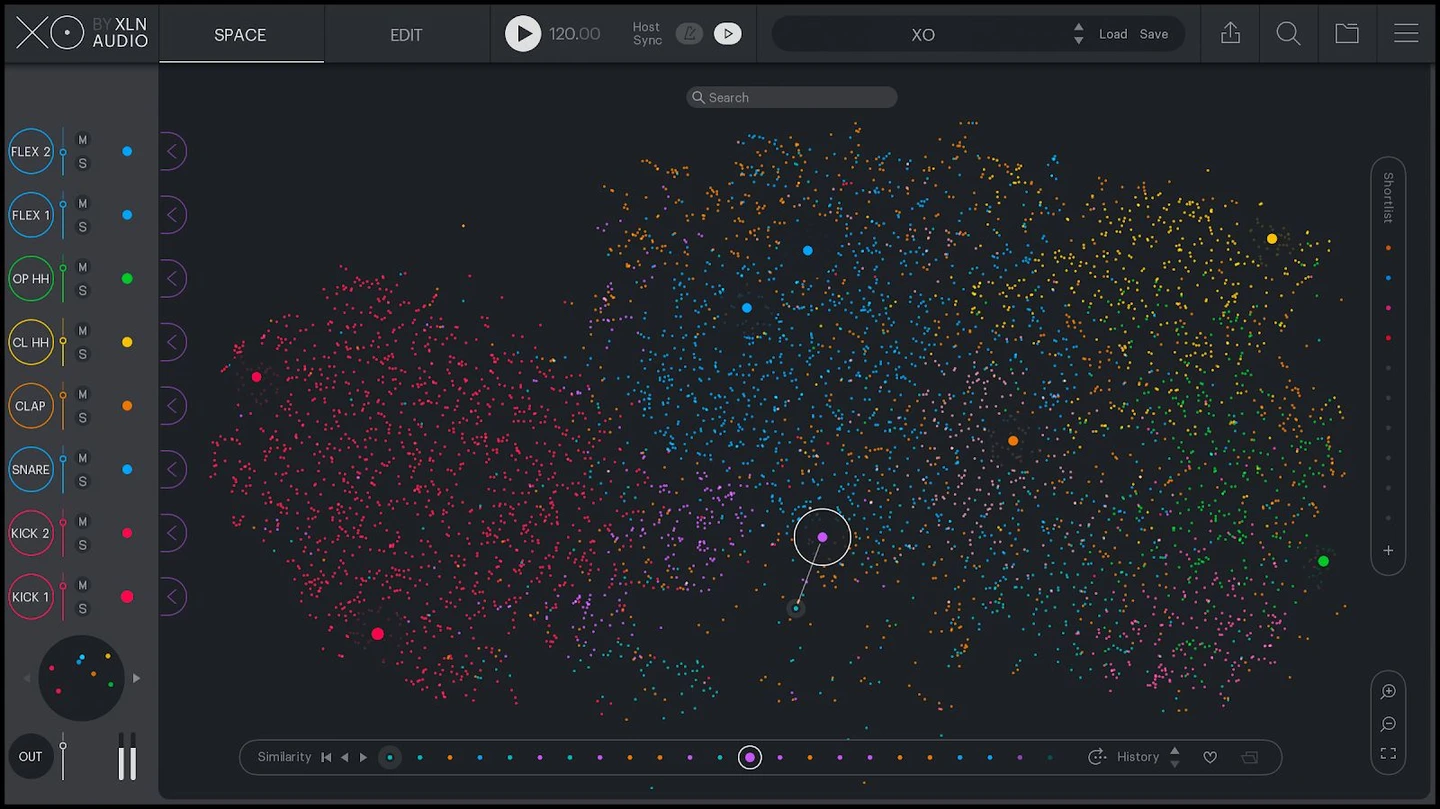Click the OUT volume slider

coord(63,757)
